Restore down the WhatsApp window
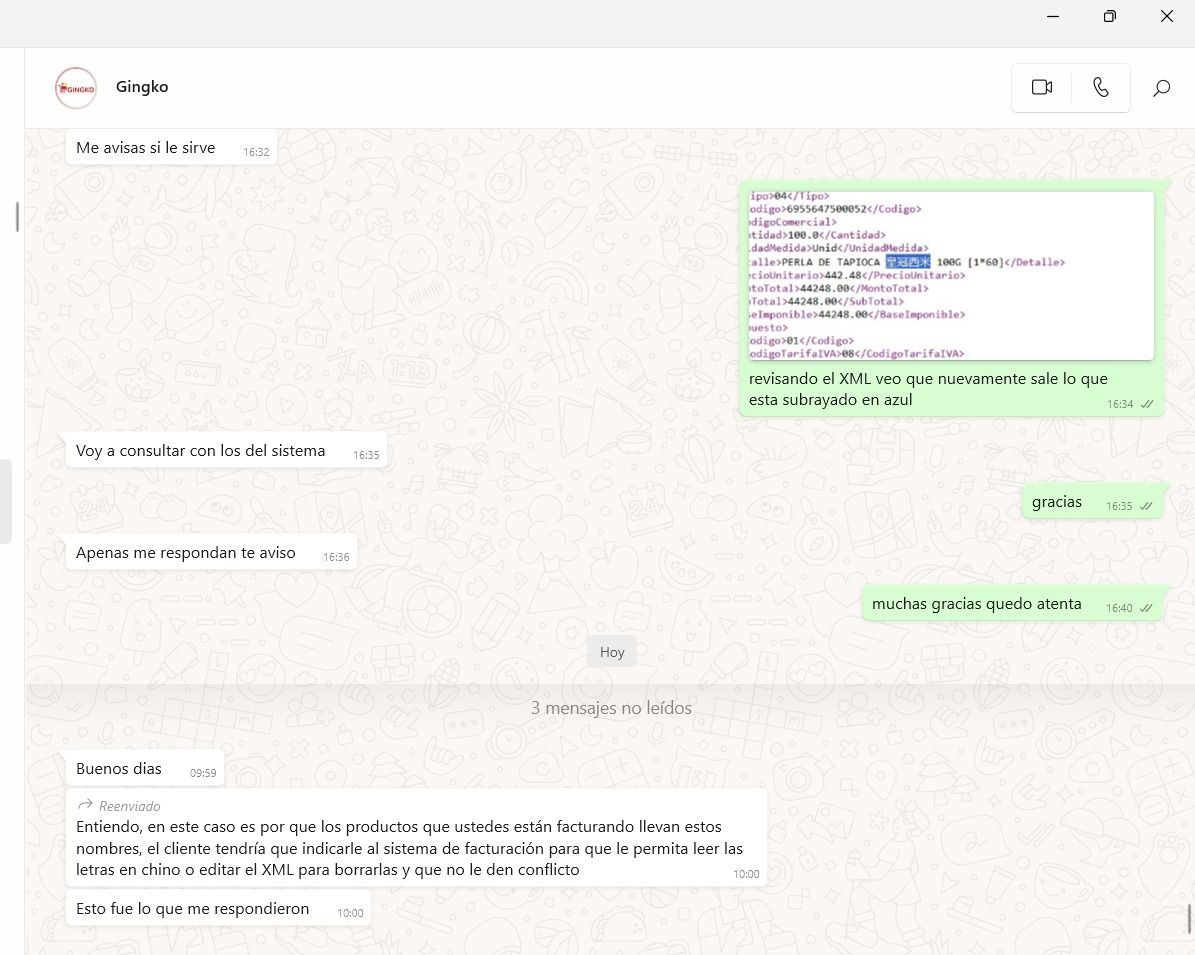1195x955 pixels. 1110,16
